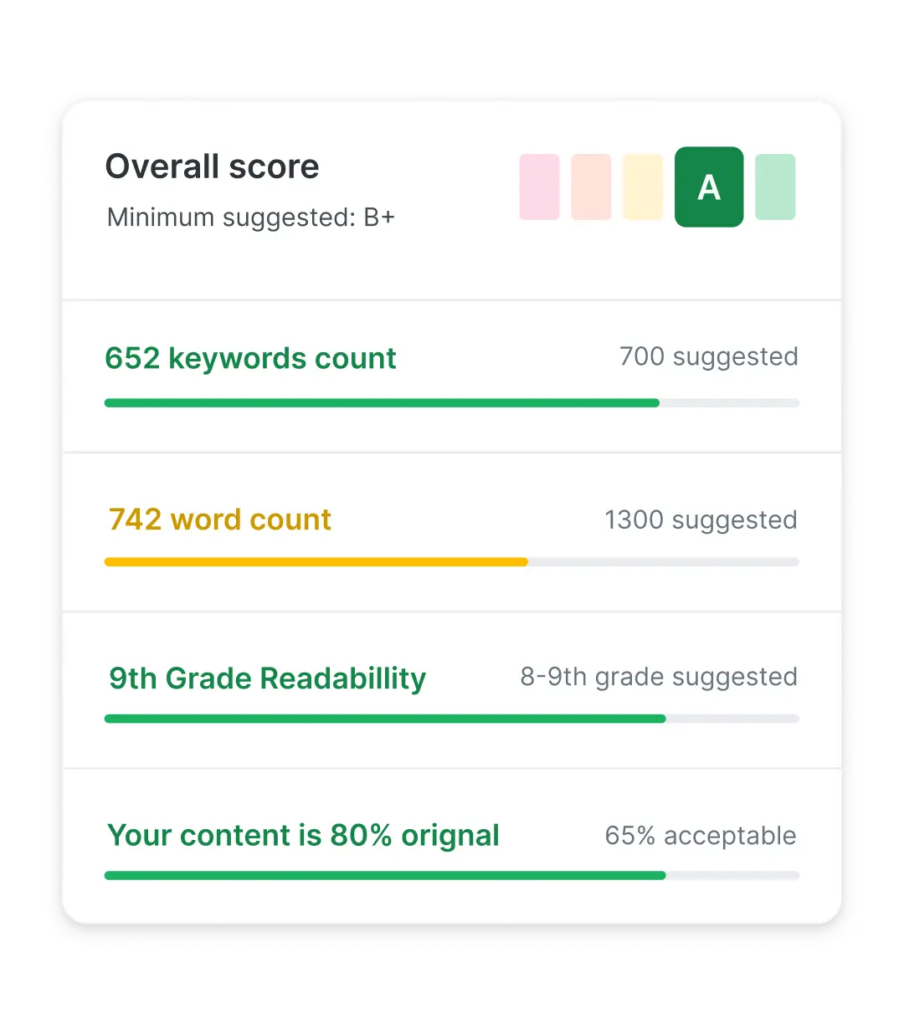Image resolution: width=904 pixels, height=1024 pixels.
Task: Select the green A grade badge
Action: 709,187
